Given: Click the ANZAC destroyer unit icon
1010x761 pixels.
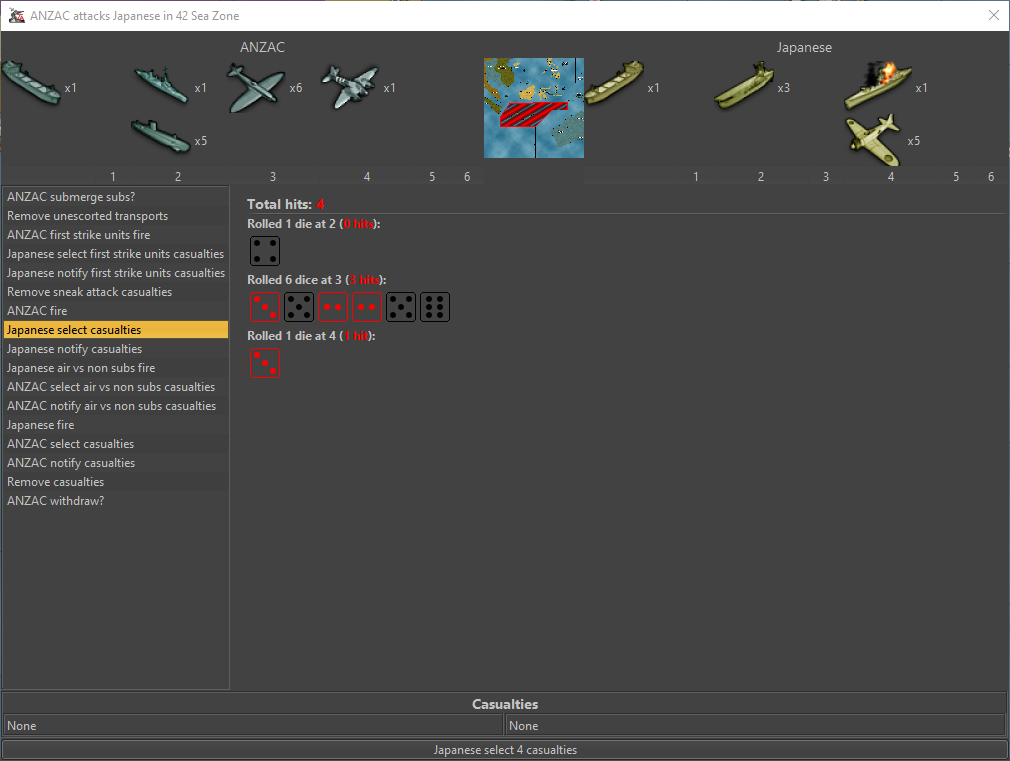Looking at the screenshot, I should 162,85.
